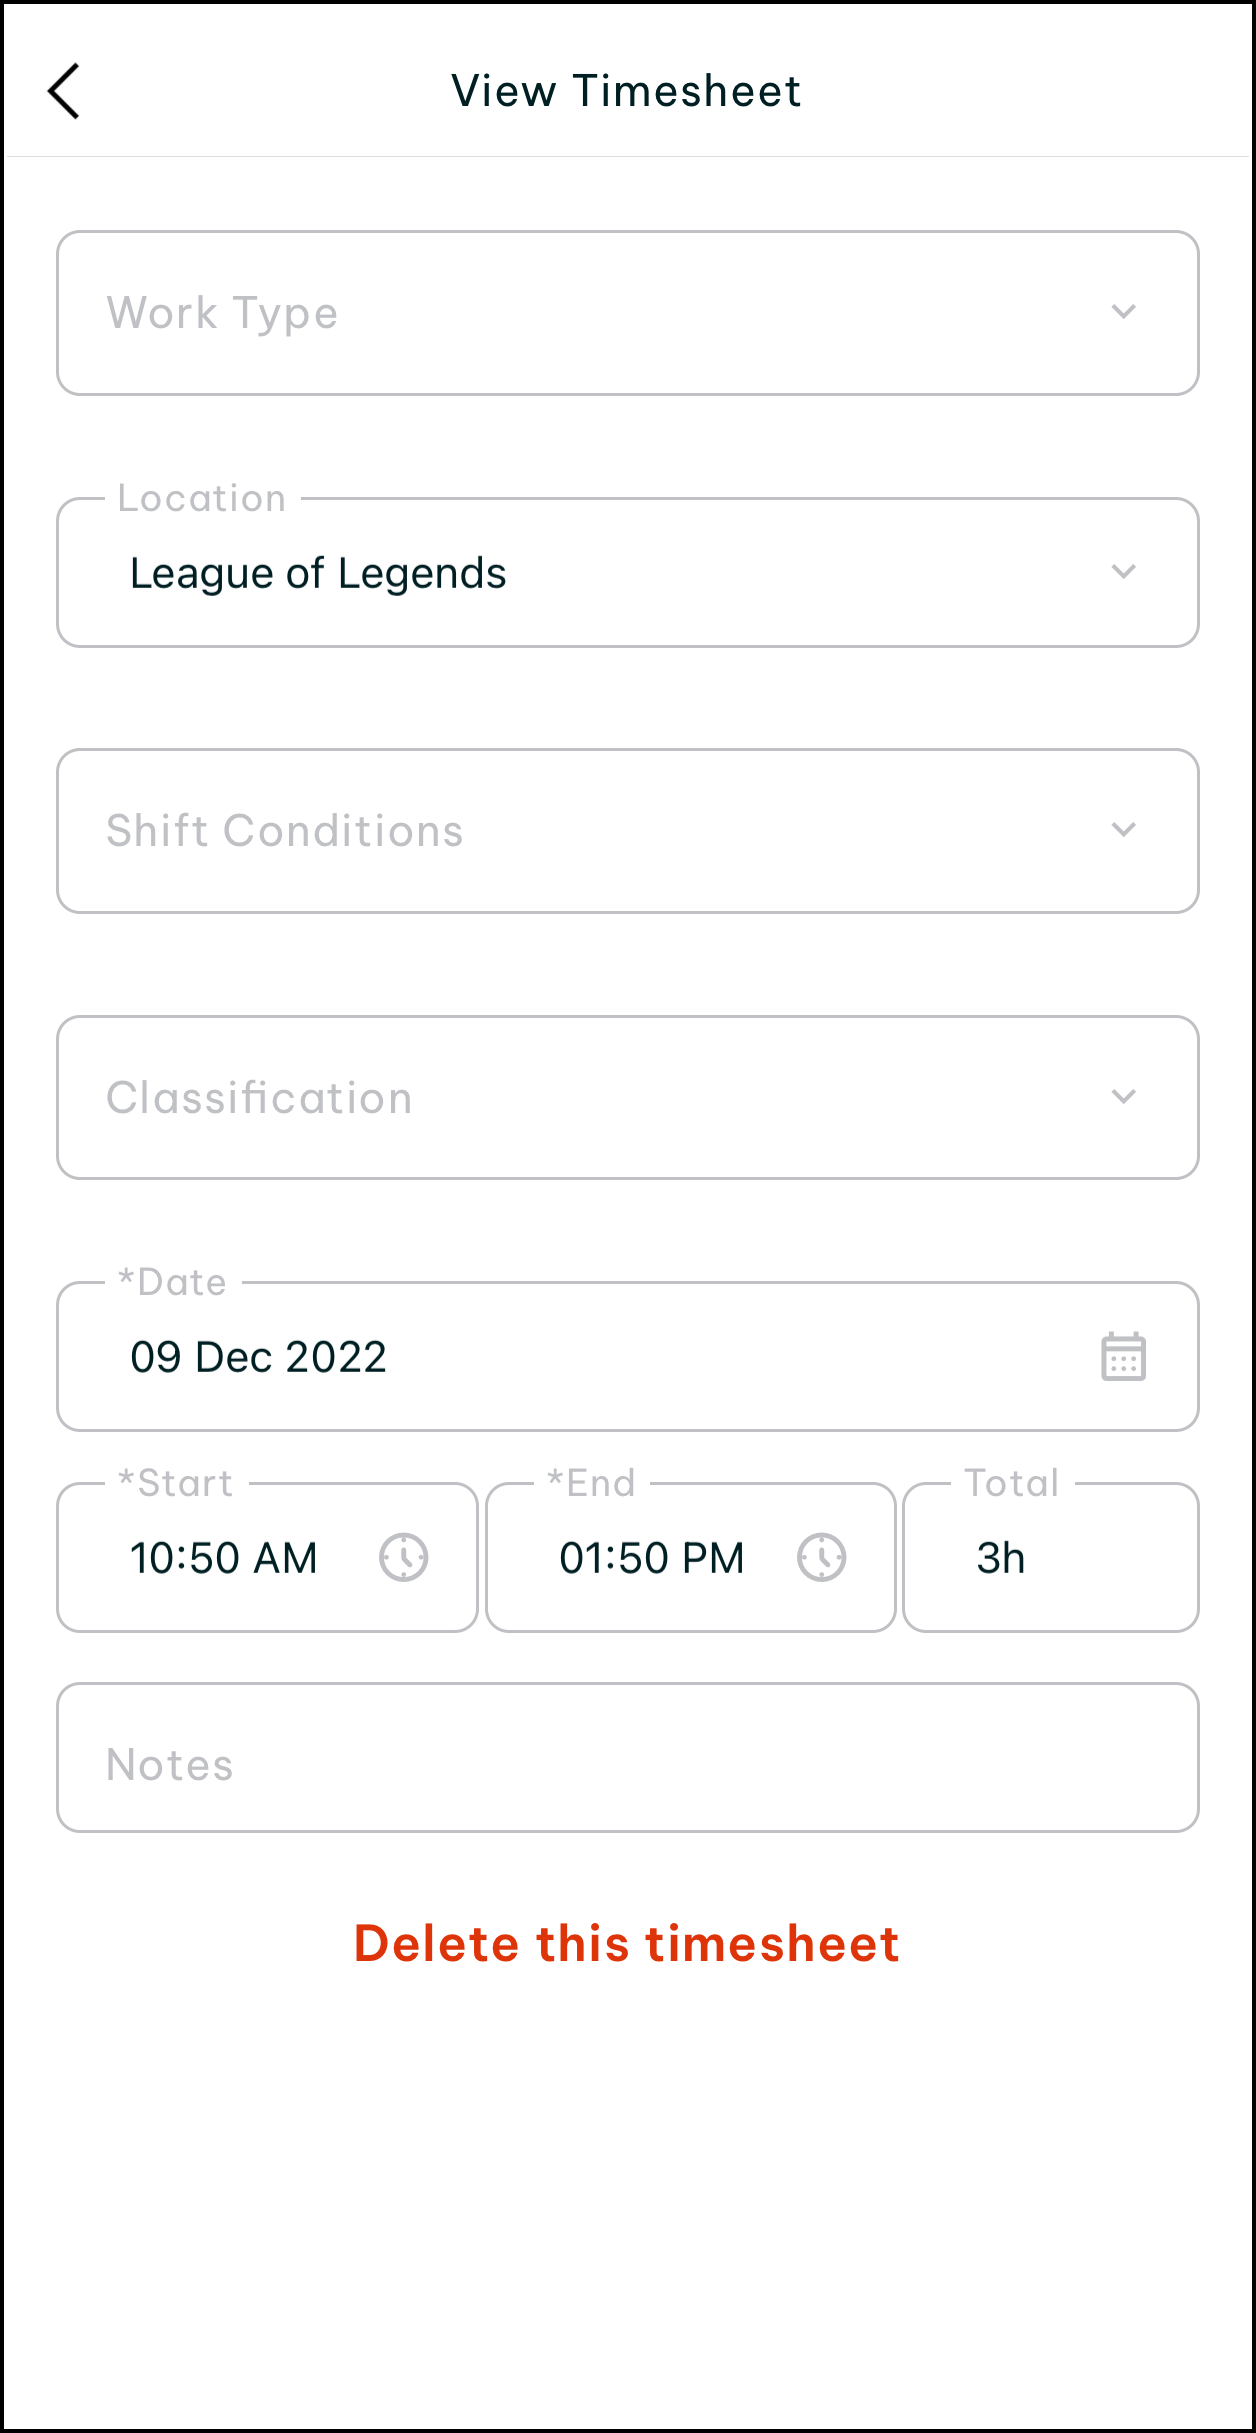Click the clock icon beside Start time
The image size is (1256, 2433).
pyautogui.click(x=404, y=1557)
